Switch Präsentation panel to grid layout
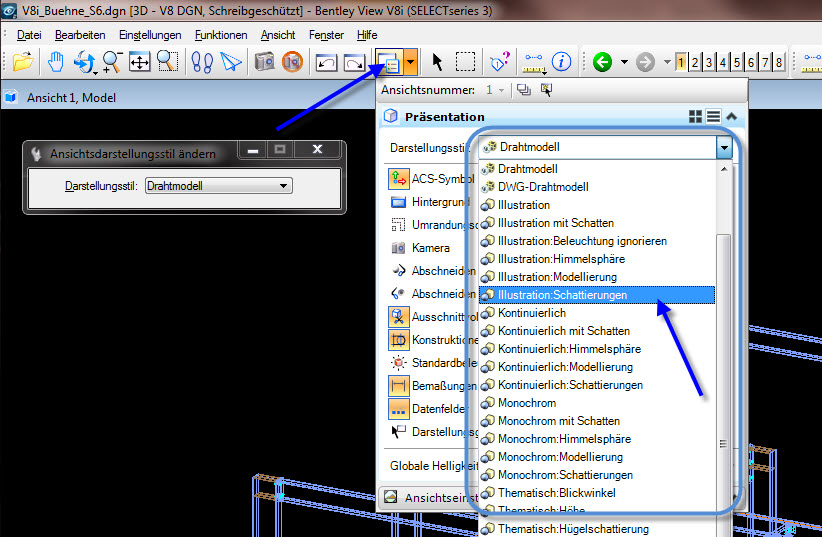The width and height of the screenshot is (822, 537). pos(695,116)
